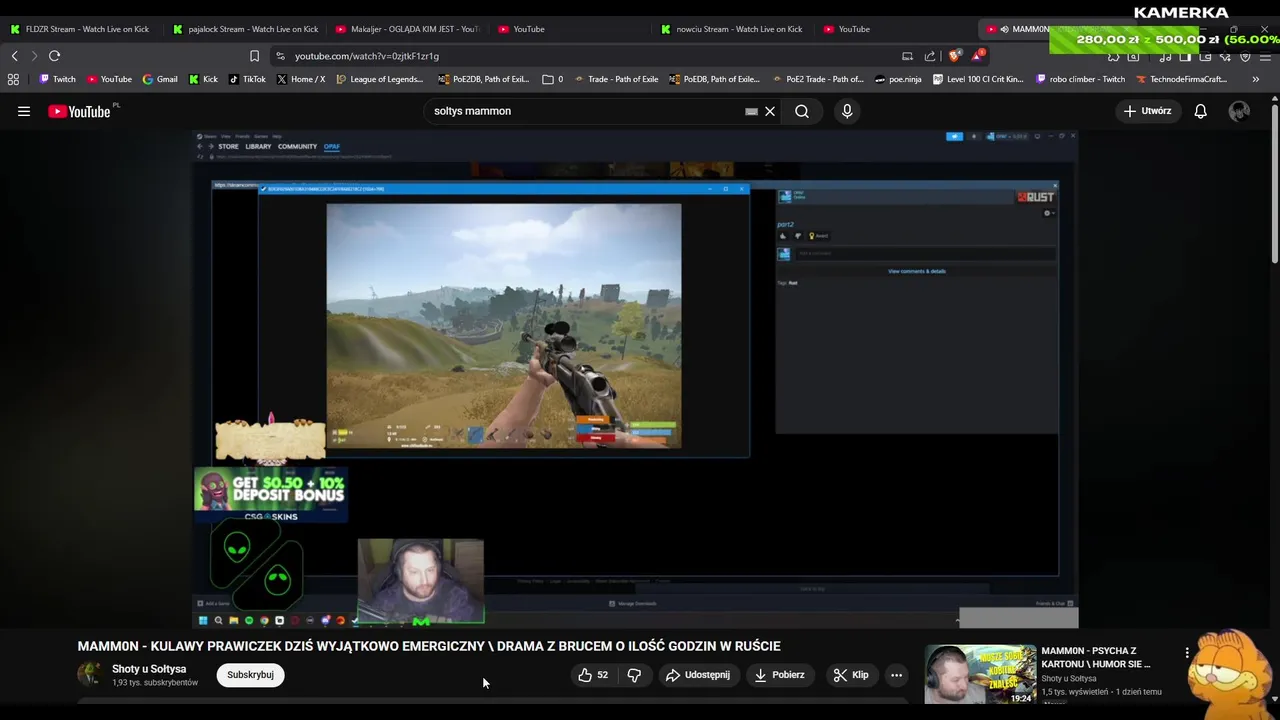The width and height of the screenshot is (1280, 720).
Task: Reload the page with the refresh icon
Action: [54, 56]
